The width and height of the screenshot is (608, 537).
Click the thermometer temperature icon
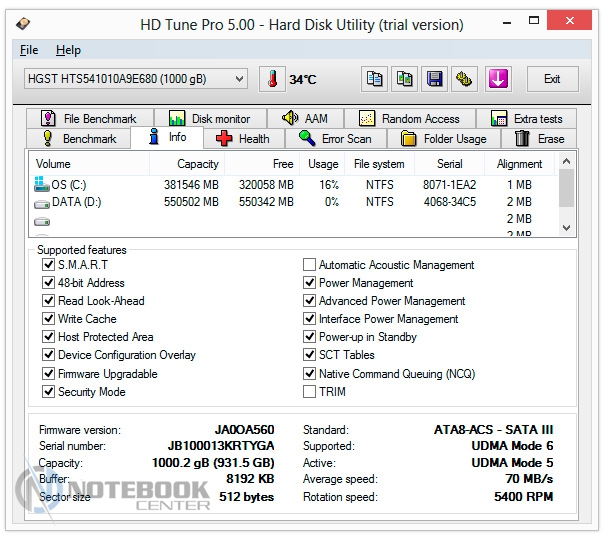[x=271, y=79]
